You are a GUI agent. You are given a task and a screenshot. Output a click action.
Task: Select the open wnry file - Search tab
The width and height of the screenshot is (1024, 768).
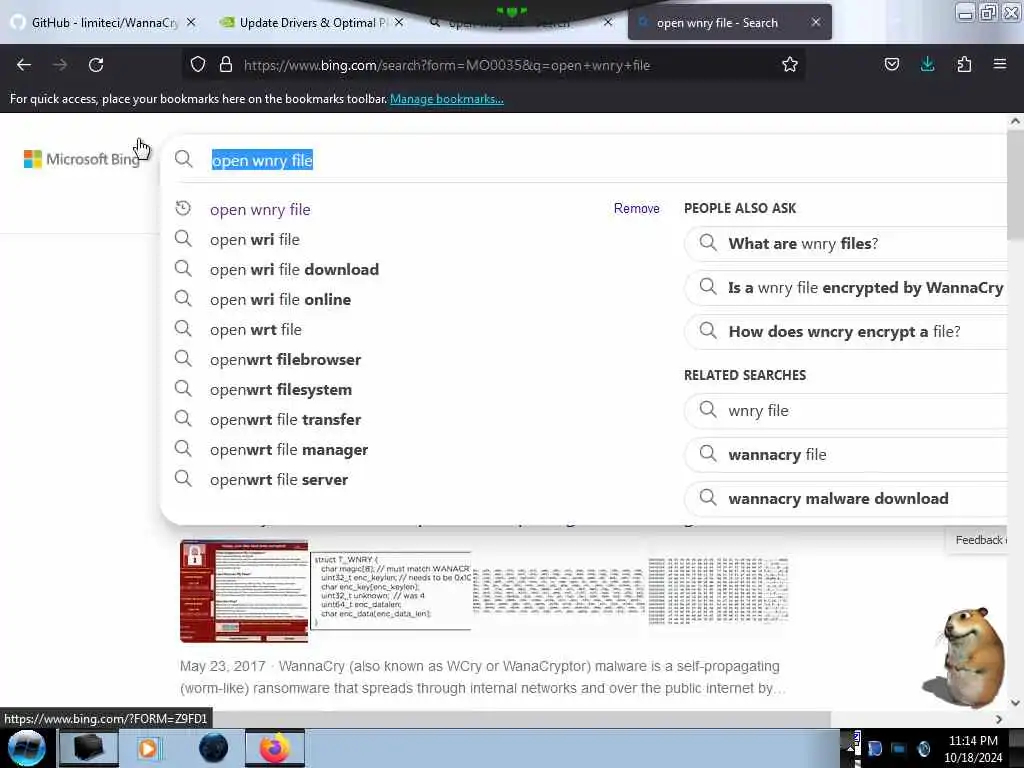[x=729, y=22]
